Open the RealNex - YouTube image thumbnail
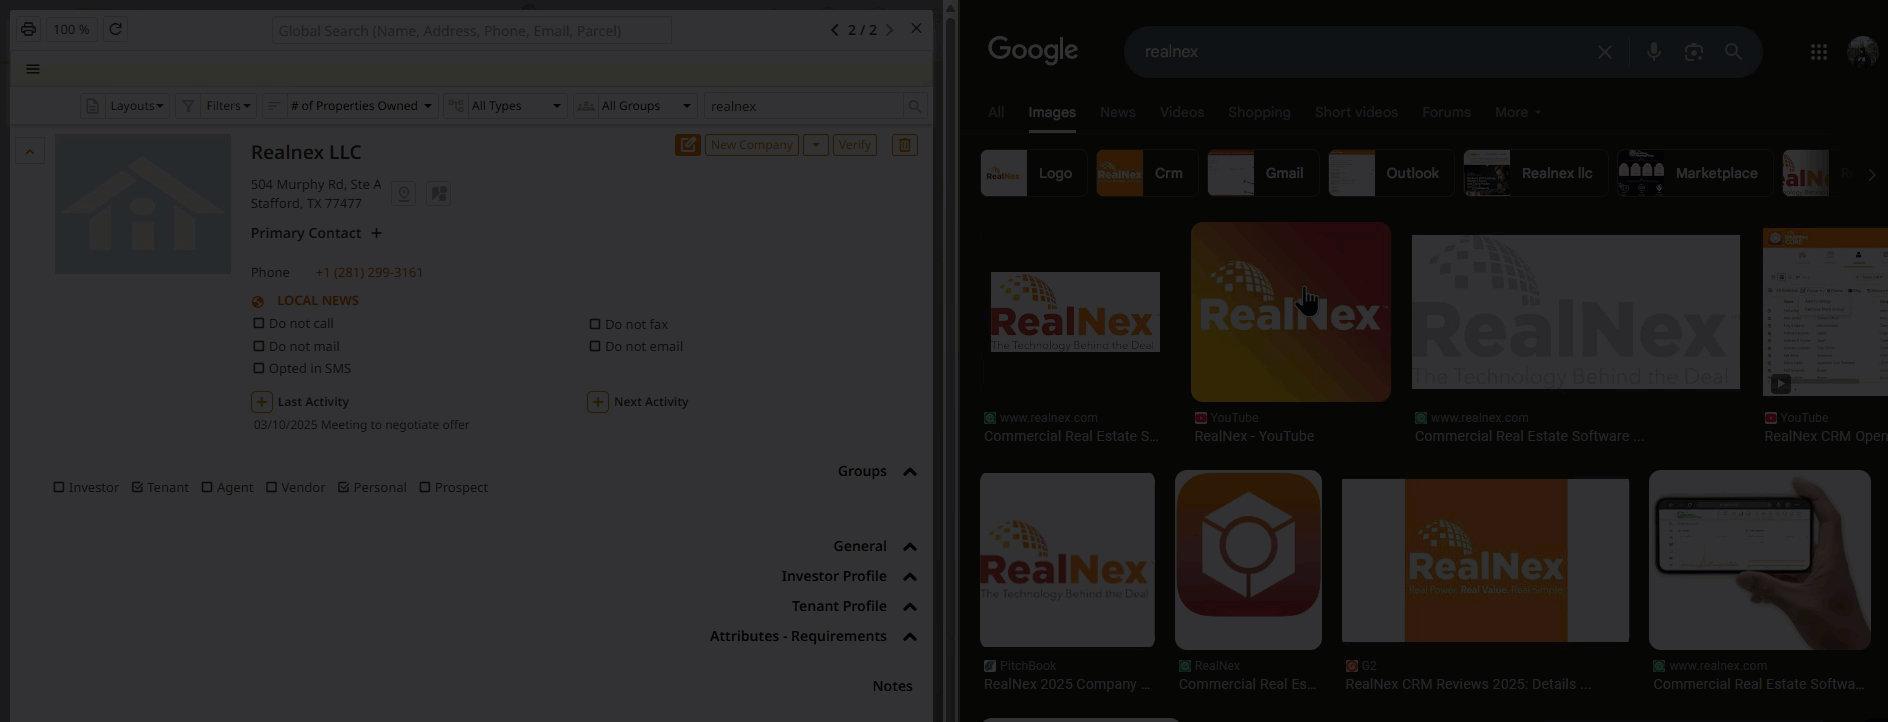The height and width of the screenshot is (722, 1888). click(x=1290, y=312)
